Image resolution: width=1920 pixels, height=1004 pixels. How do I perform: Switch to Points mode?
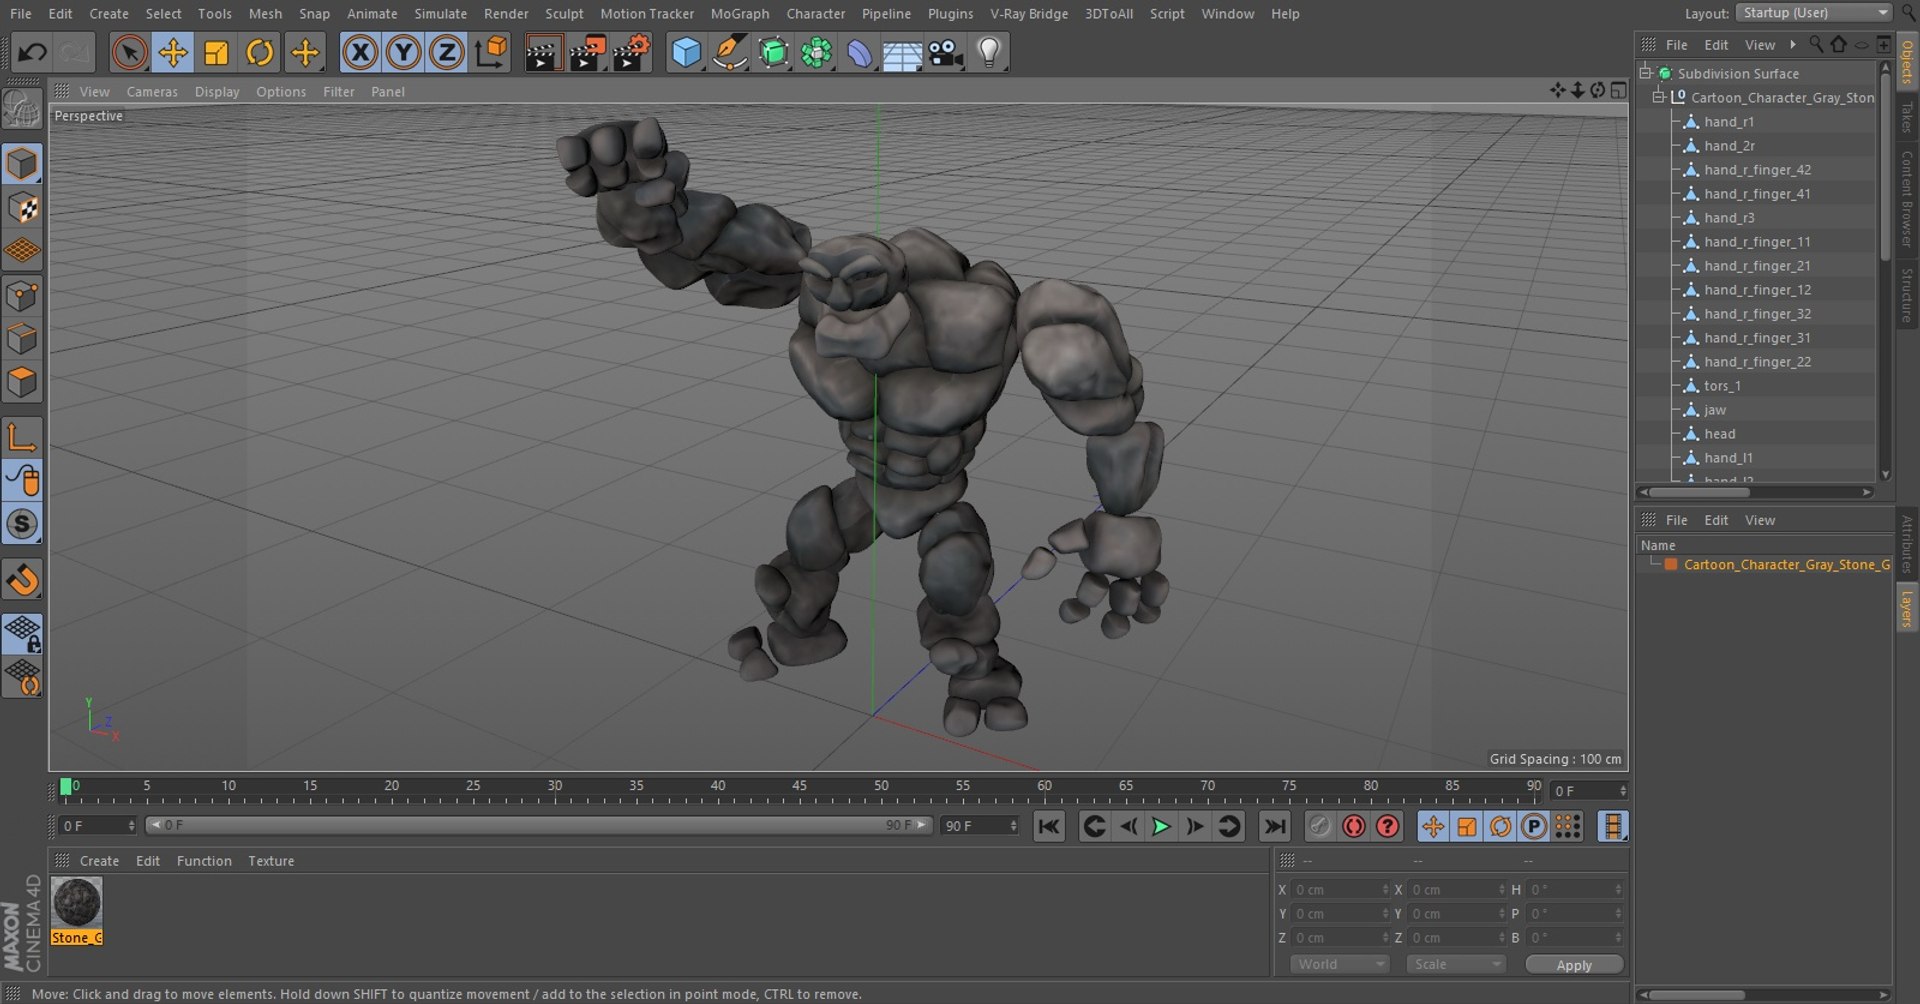click(22, 295)
